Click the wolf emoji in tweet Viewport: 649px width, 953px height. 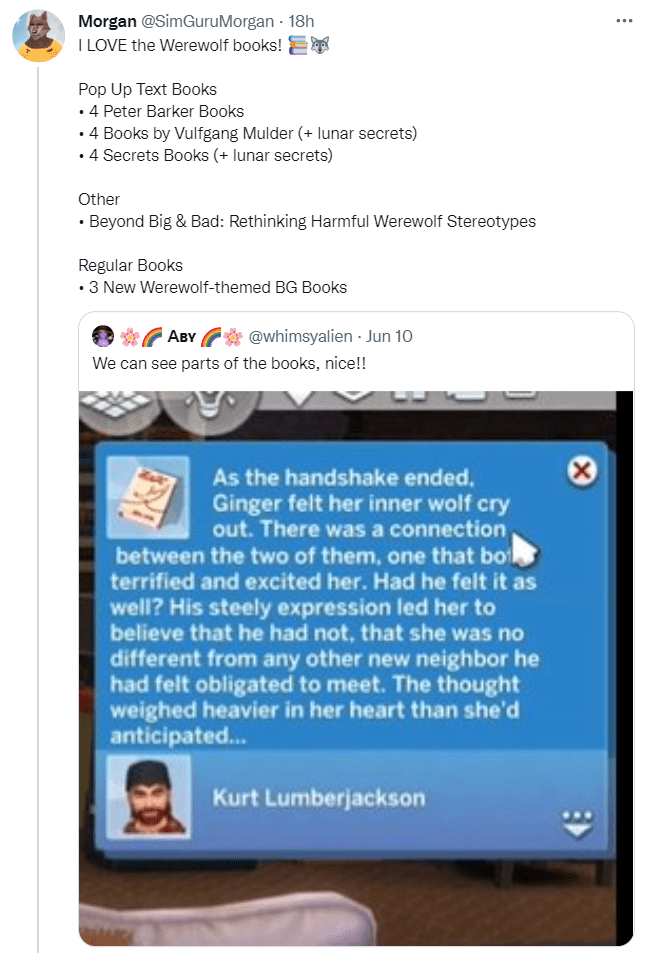[320, 45]
